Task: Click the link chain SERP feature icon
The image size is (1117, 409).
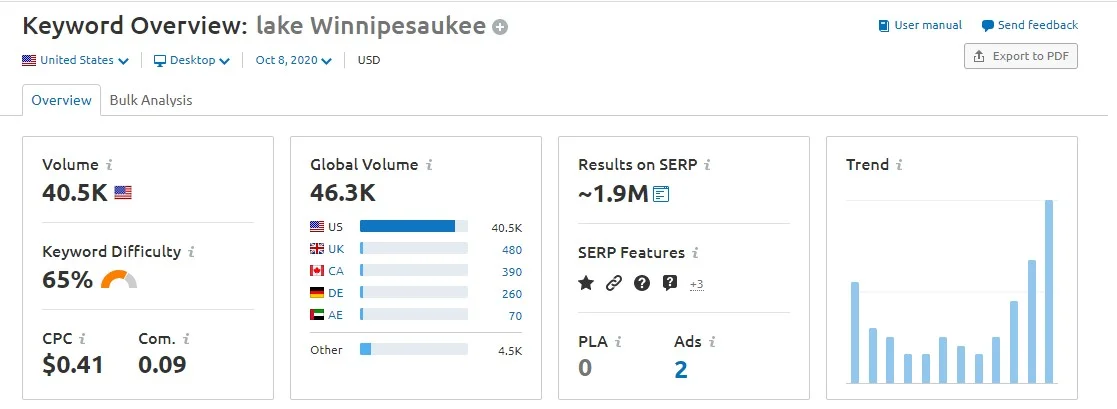Action: point(614,283)
